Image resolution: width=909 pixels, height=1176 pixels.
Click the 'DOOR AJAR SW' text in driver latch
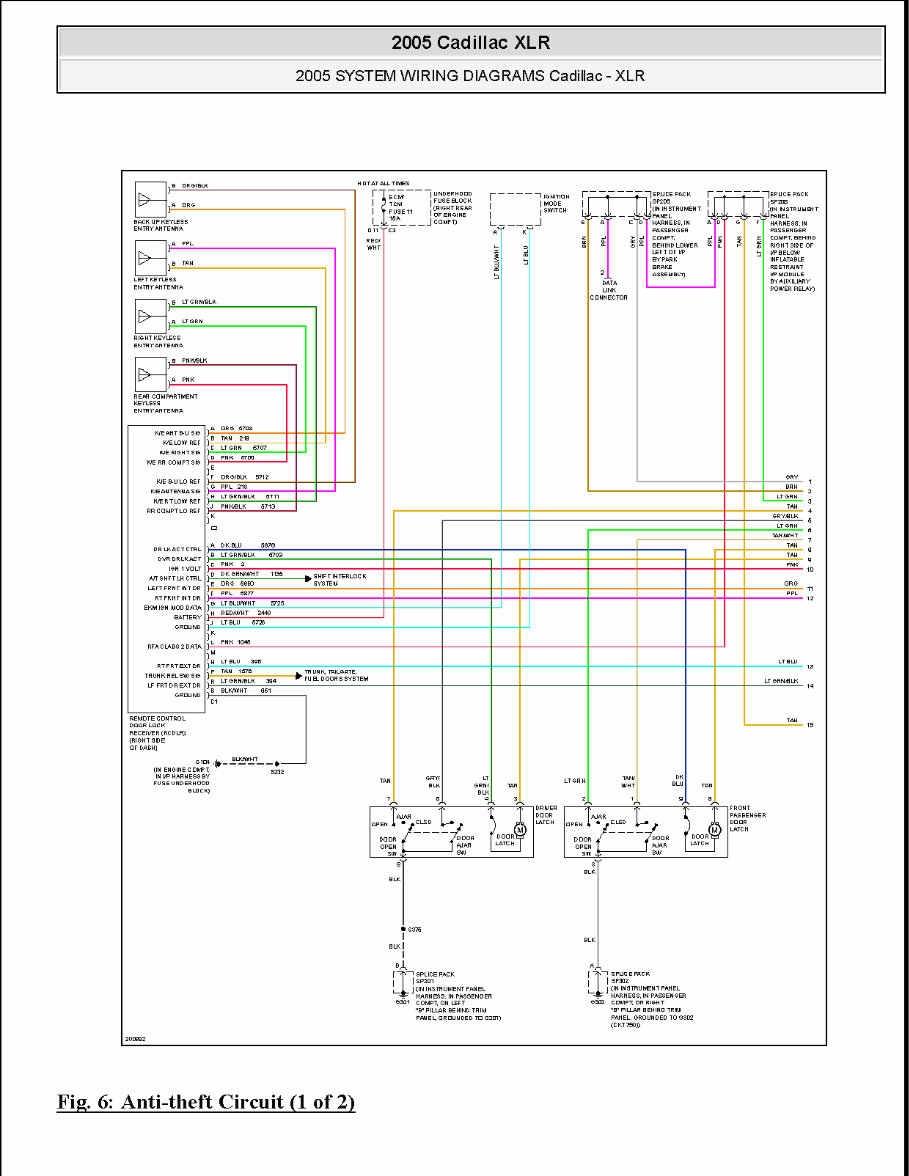[465, 845]
